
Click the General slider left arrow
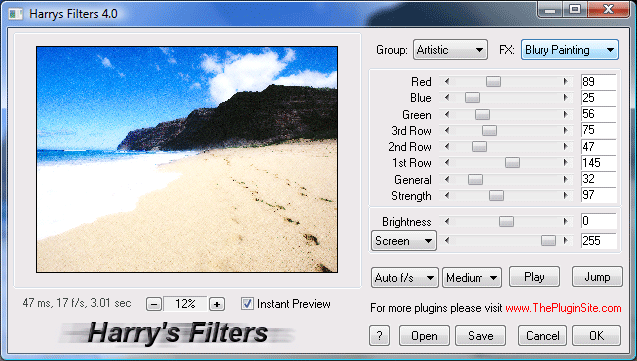click(x=447, y=179)
